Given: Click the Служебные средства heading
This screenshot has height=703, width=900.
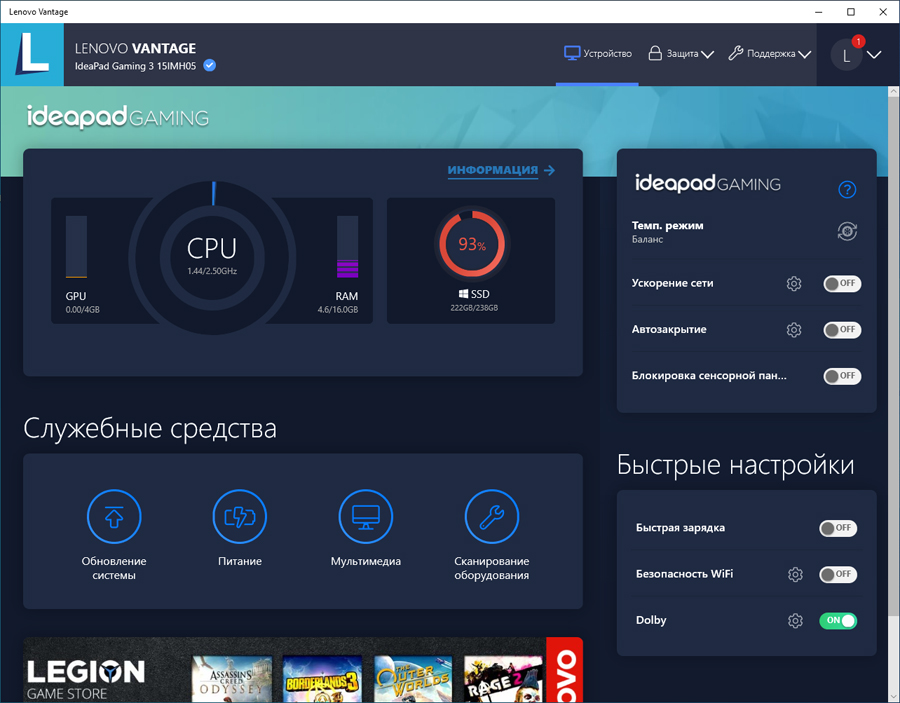Looking at the screenshot, I should pos(150,429).
